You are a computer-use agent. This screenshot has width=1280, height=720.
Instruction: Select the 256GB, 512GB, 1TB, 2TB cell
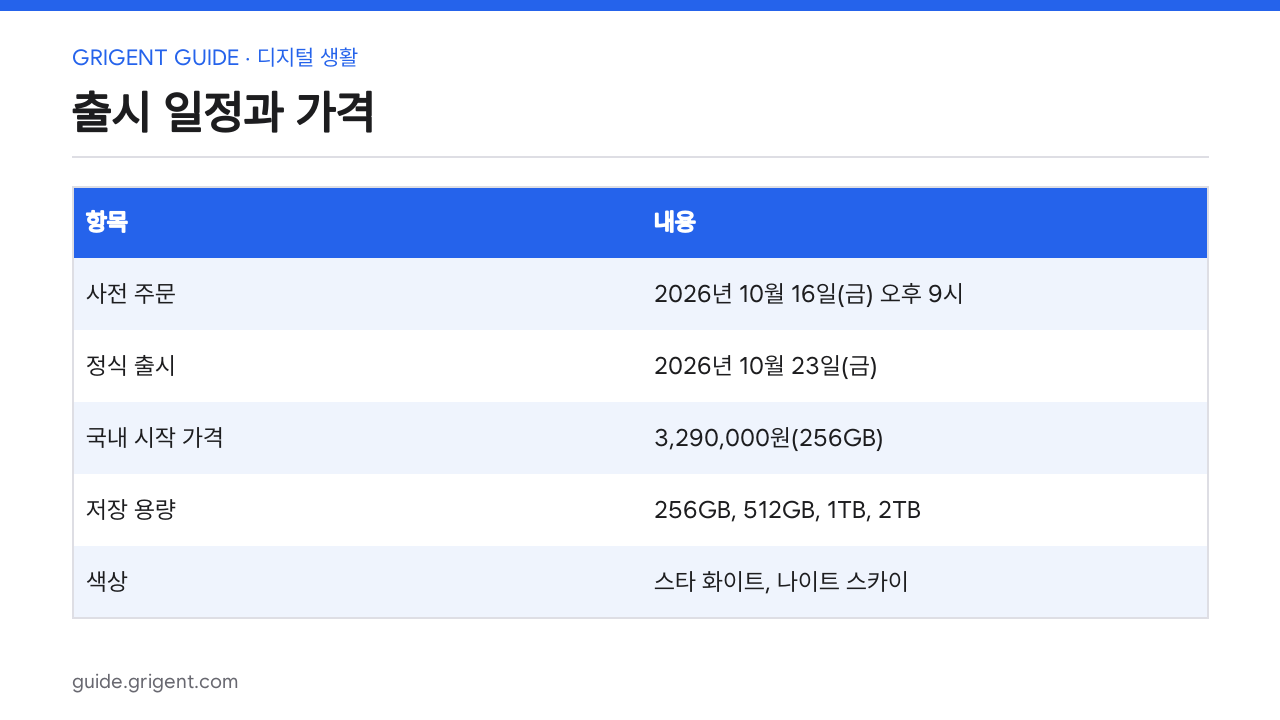point(924,510)
